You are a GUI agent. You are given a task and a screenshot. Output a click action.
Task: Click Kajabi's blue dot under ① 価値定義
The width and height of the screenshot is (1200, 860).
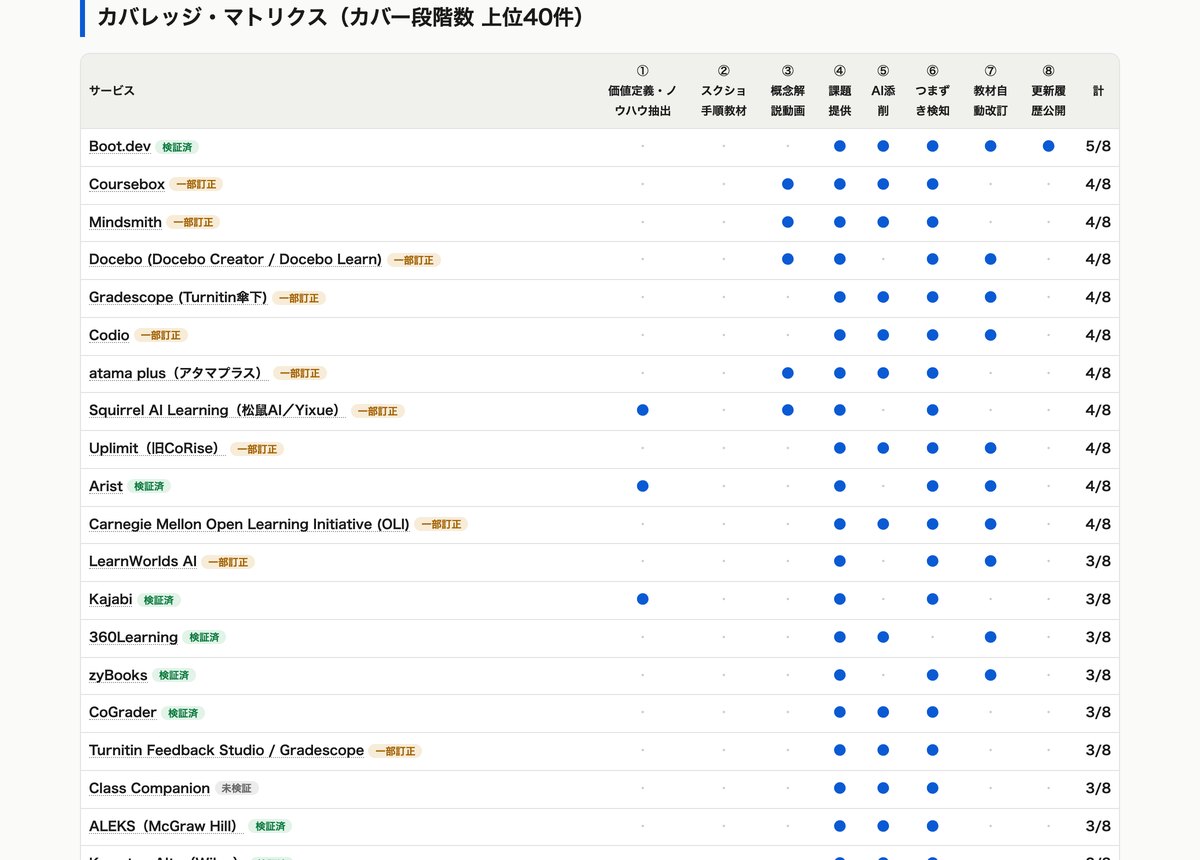click(642, 599)
